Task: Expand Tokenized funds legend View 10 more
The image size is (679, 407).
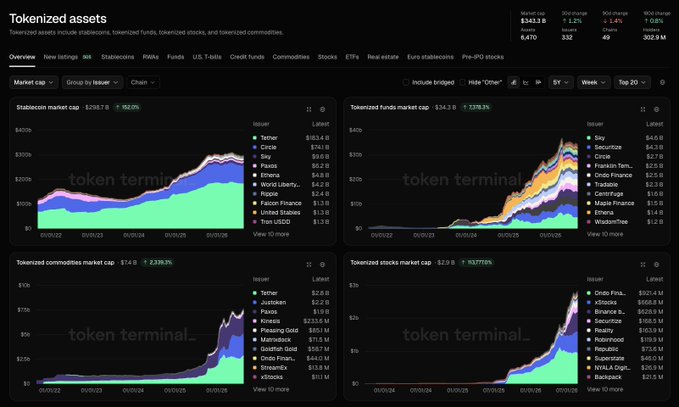Action: tap(605, 234)
